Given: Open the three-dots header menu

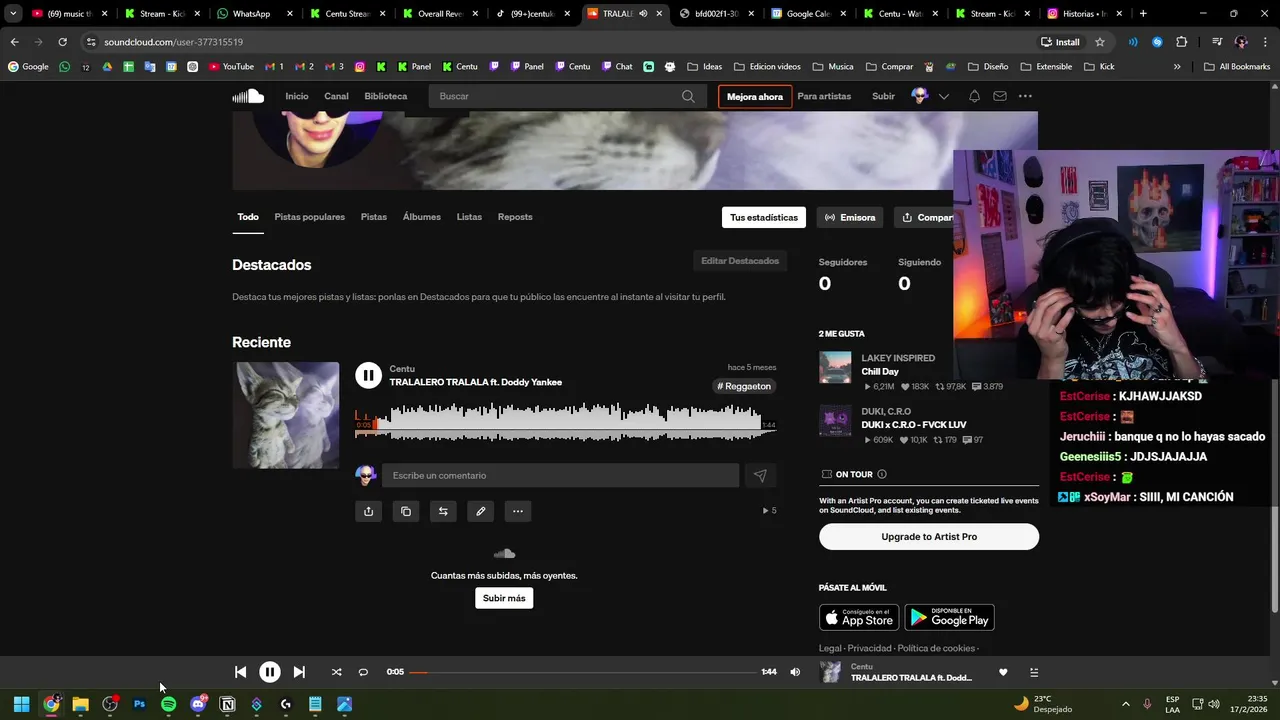Looking at the screenshot, I should point(1025,96).
